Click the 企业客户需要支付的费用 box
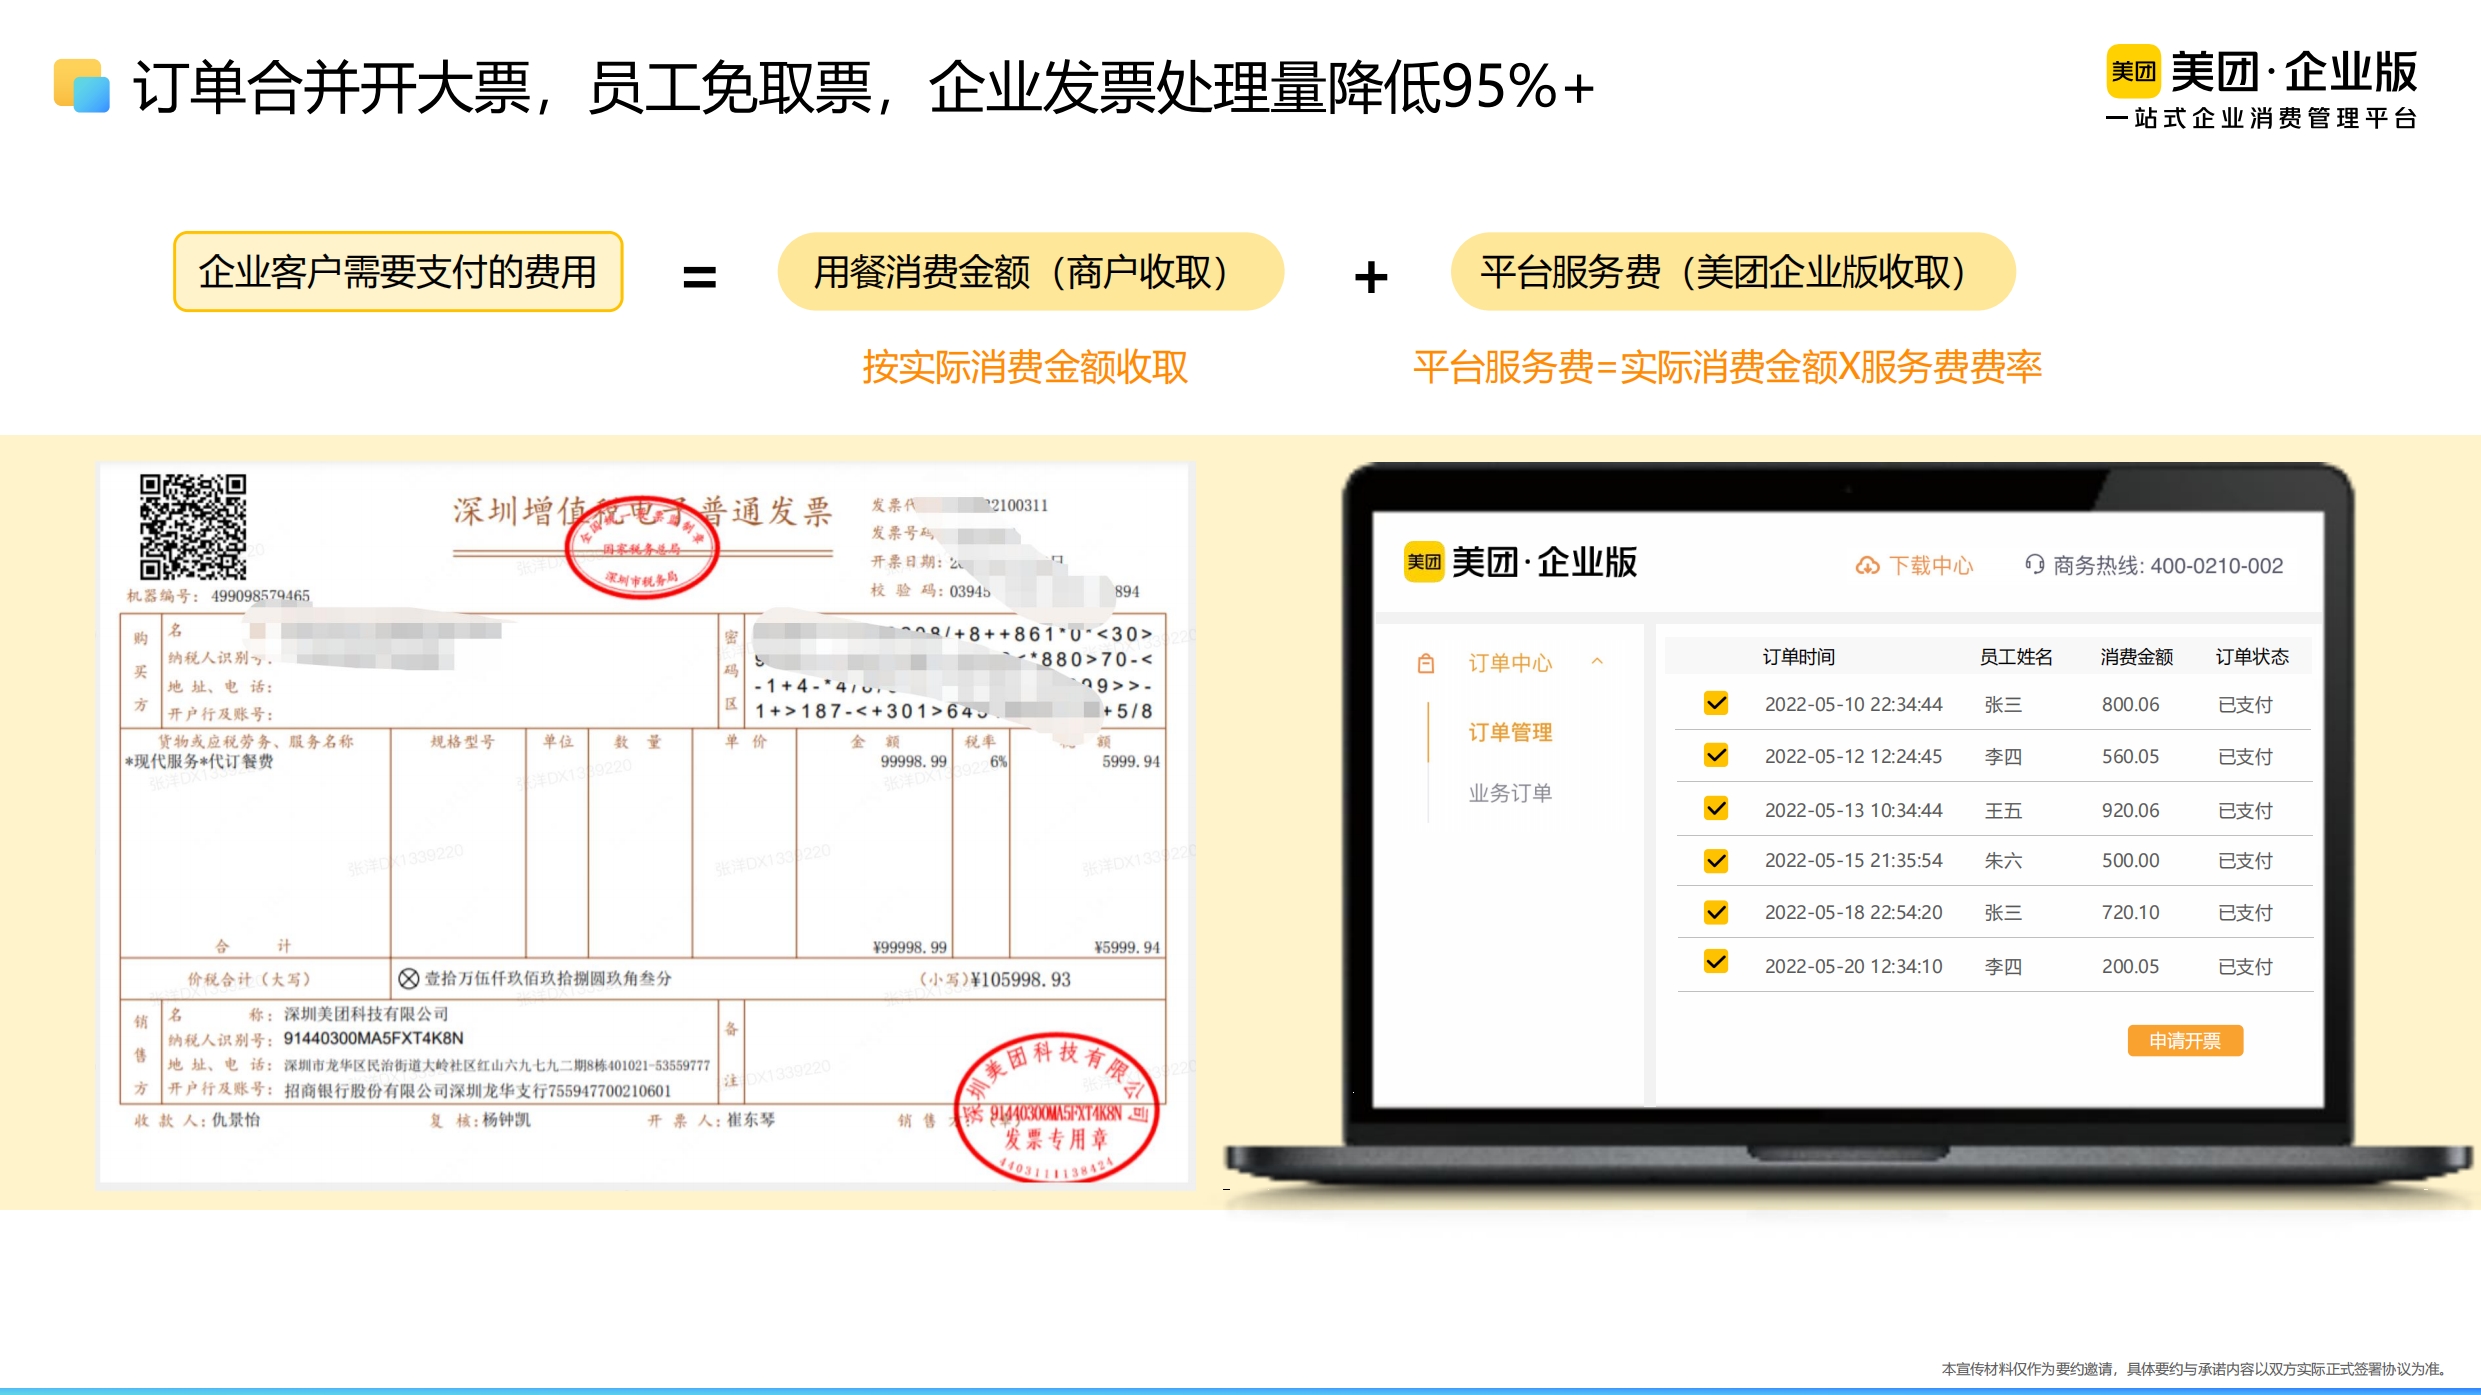Screen dimensions: 2481x1395 398,272
